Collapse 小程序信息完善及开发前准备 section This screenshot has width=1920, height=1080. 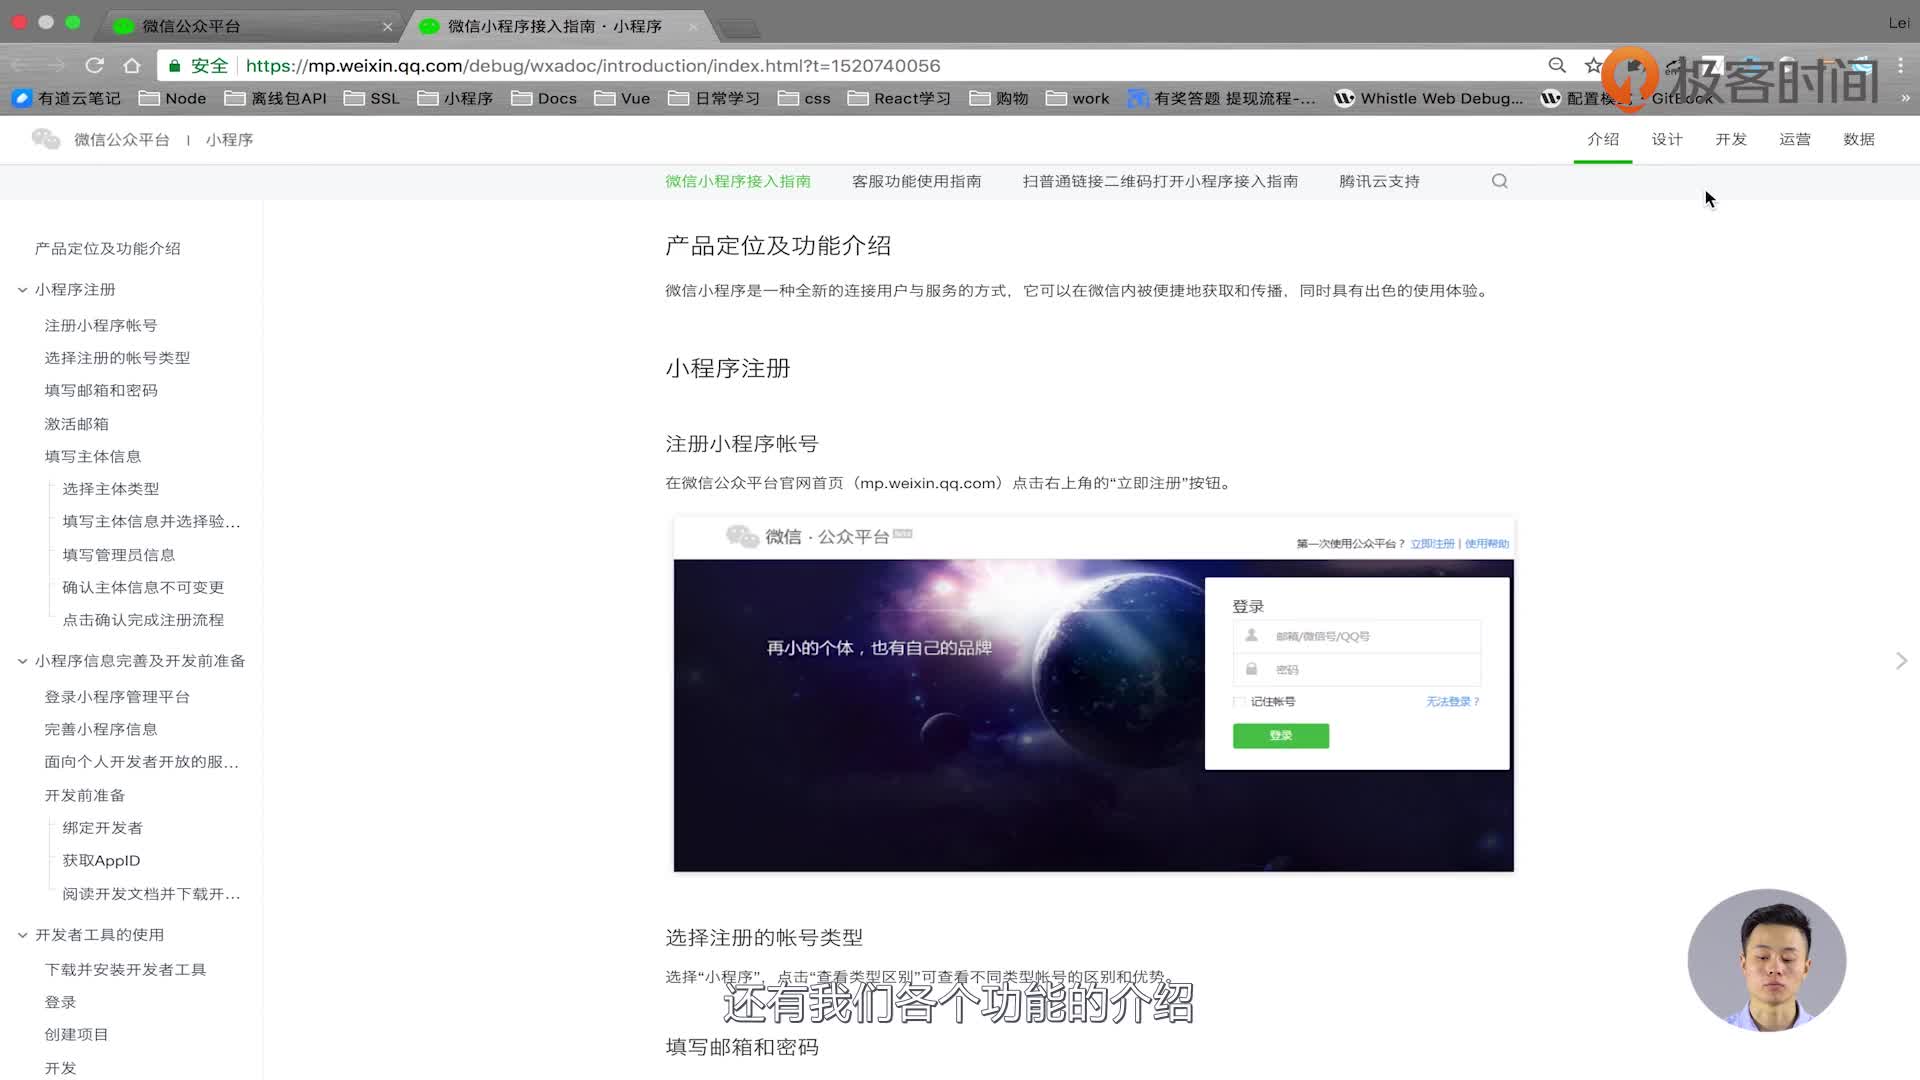pos(22,661)
